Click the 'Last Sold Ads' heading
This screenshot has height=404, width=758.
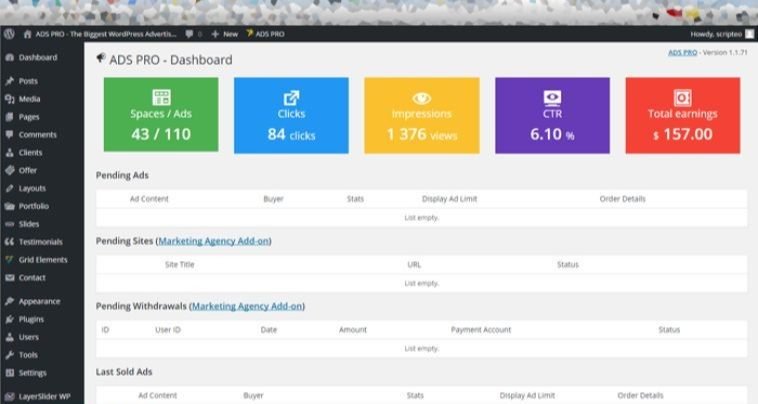124,372
